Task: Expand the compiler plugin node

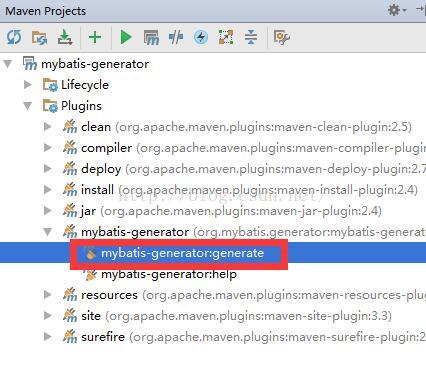Action: pyautogui.click(x=48, y=148)
